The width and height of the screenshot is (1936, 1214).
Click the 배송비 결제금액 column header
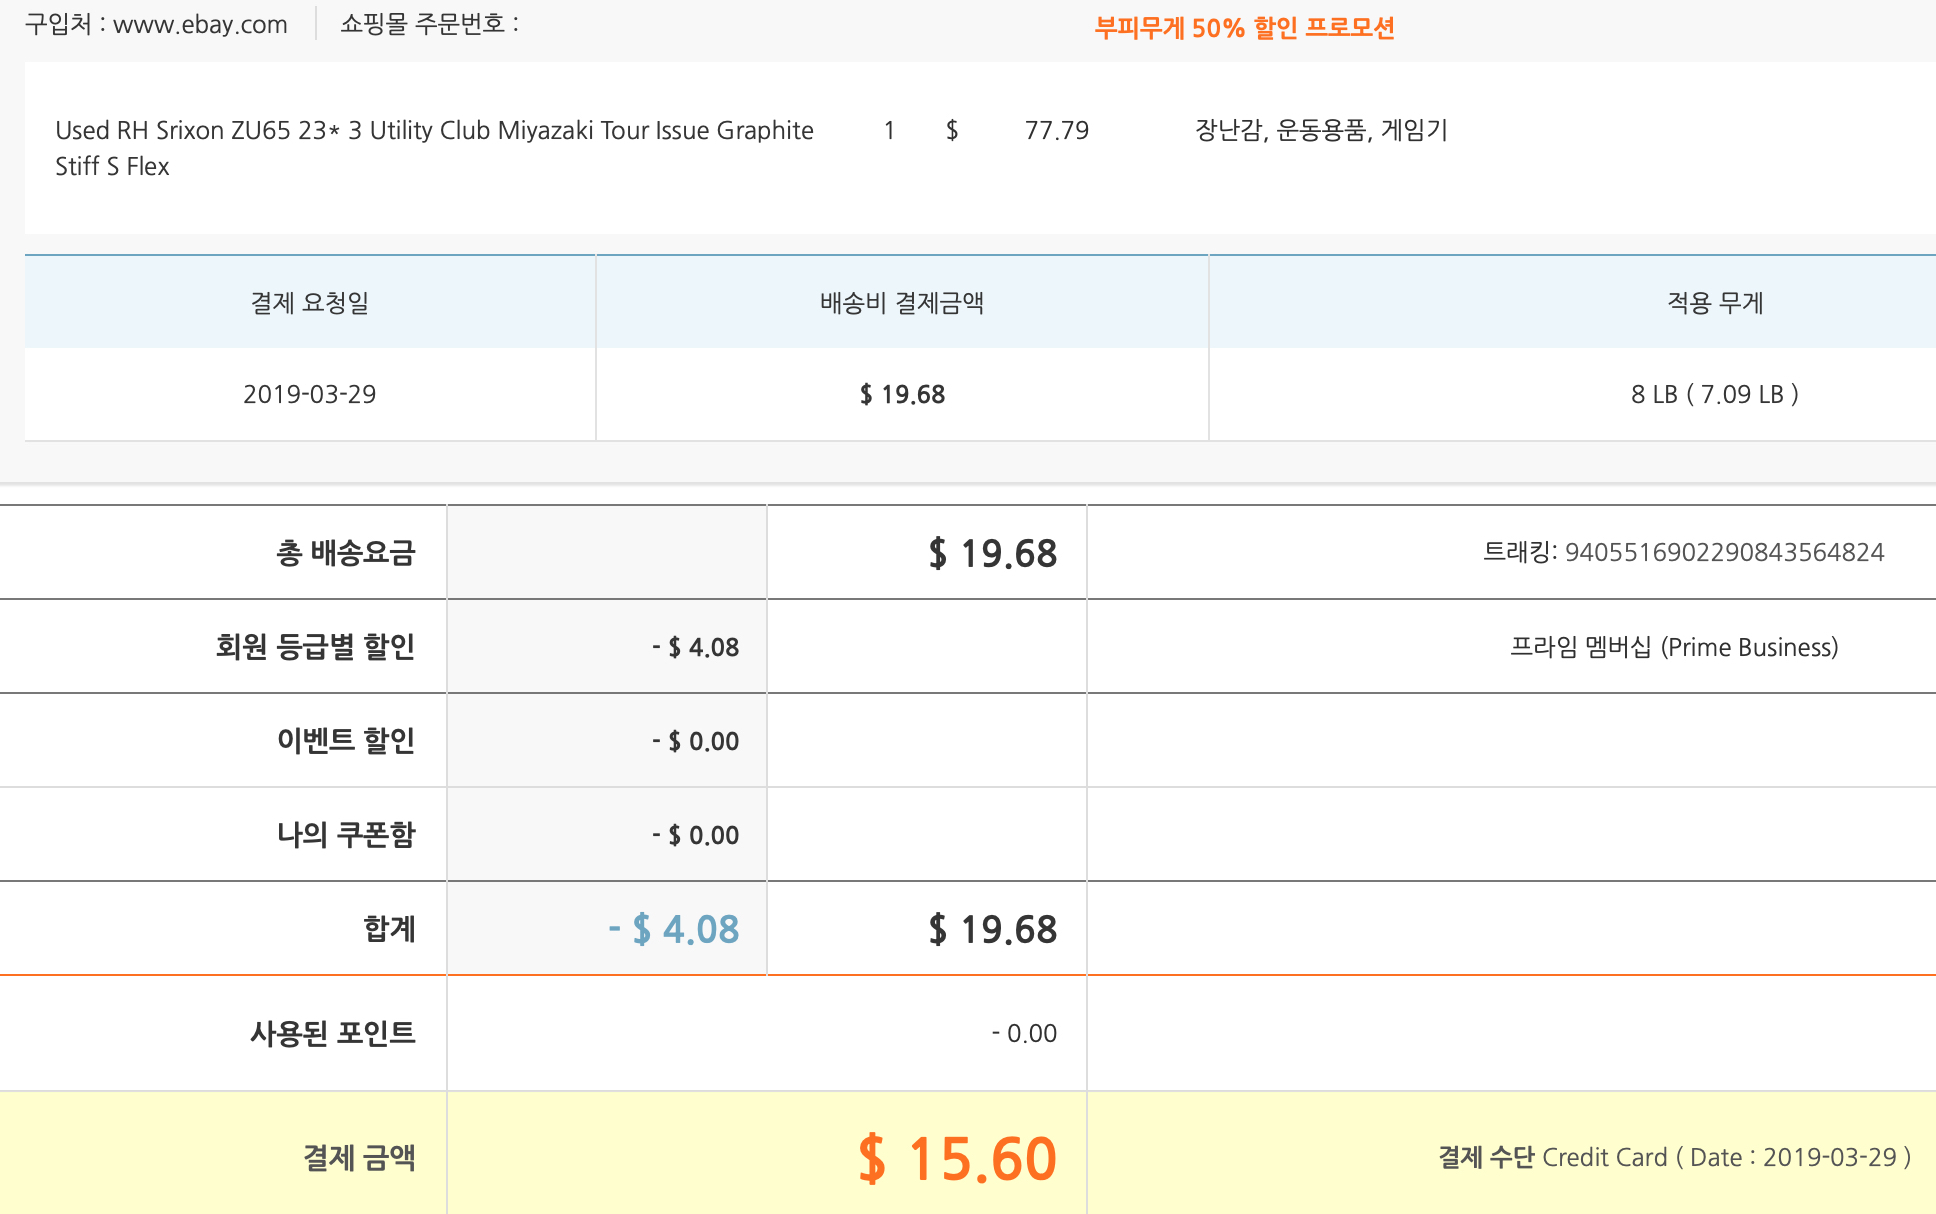(x=902, y=302)
